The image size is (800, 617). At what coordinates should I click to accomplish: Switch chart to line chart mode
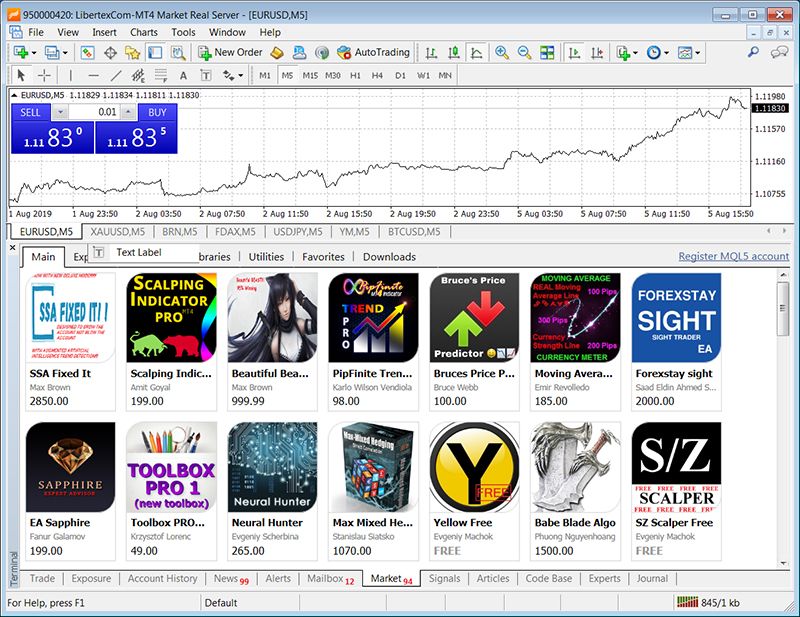tap(477, 53)
